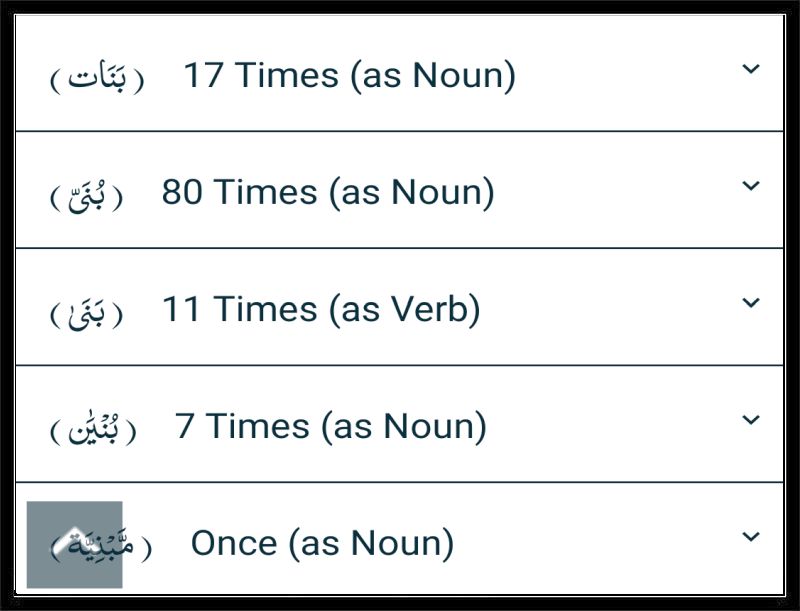This screenshot has height=611, width=800.
Task: Select the '17 Times (as Noun)' label
Action: pyautogui.click(x=349, y=76)
